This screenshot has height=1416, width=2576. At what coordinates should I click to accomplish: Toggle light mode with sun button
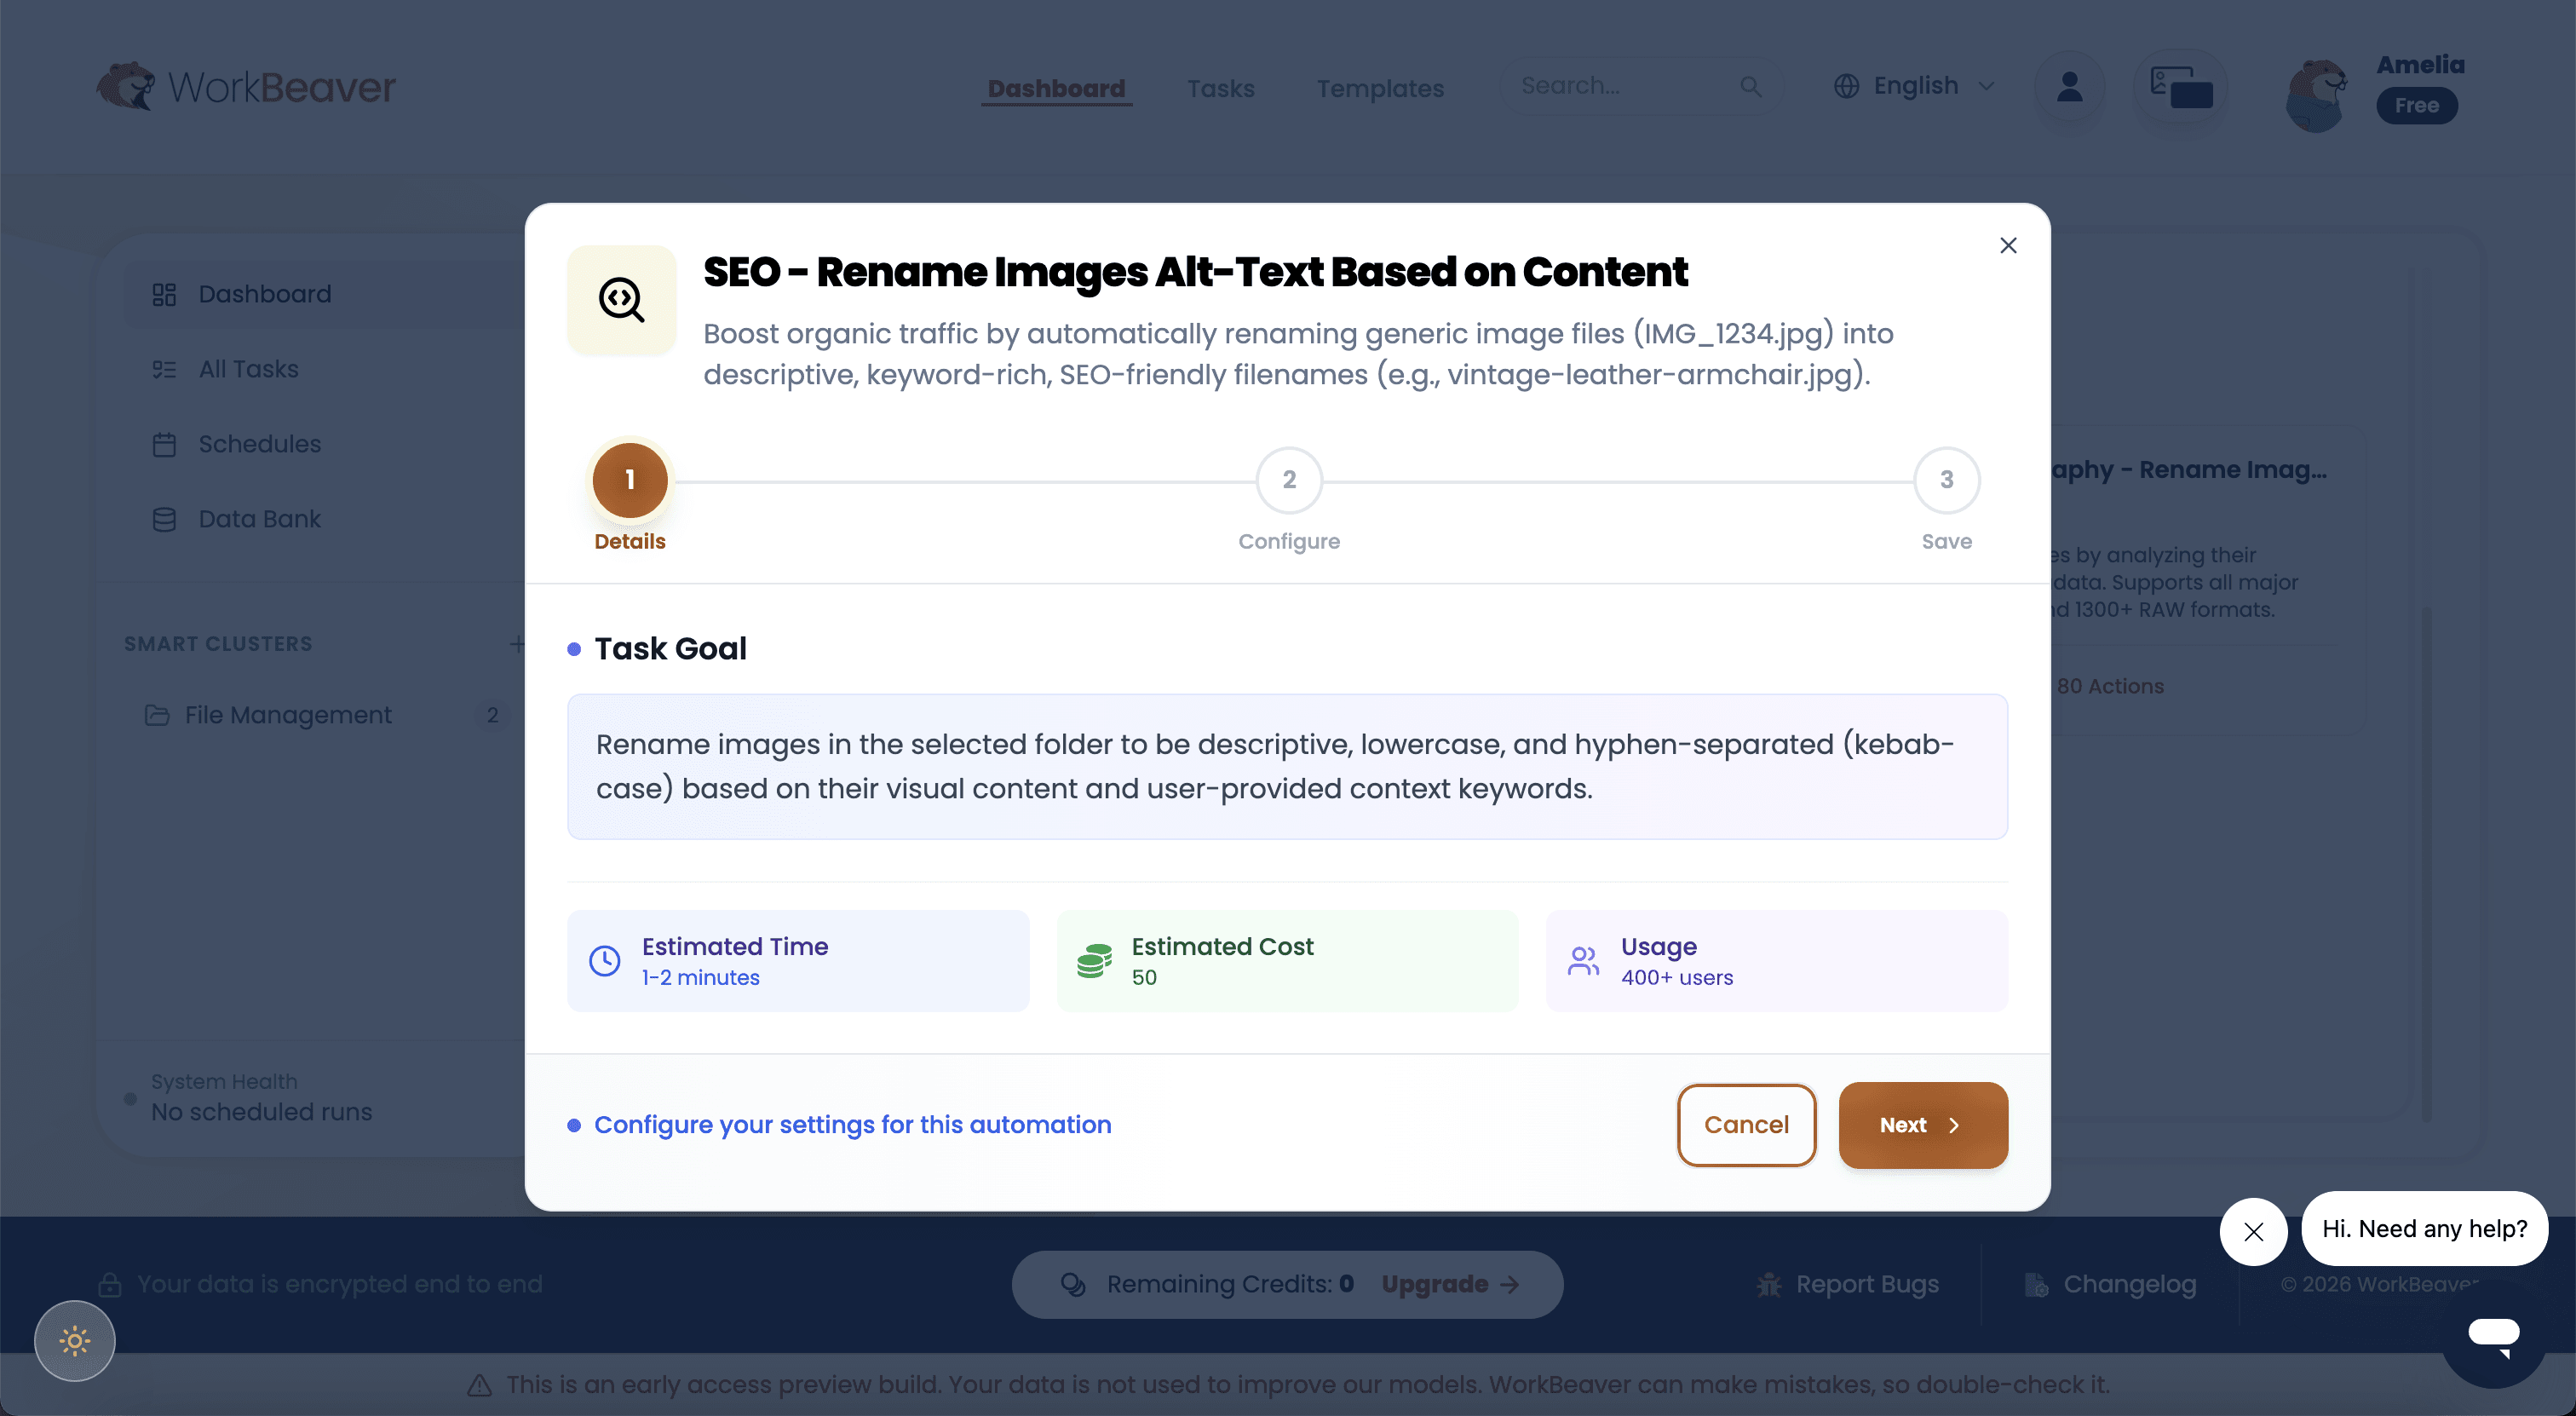[75, 1340]
